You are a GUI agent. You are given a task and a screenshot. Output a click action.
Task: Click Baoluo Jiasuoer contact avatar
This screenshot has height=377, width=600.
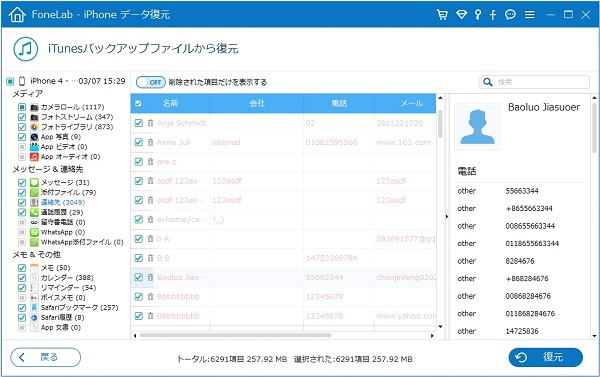tap(477, 126)
